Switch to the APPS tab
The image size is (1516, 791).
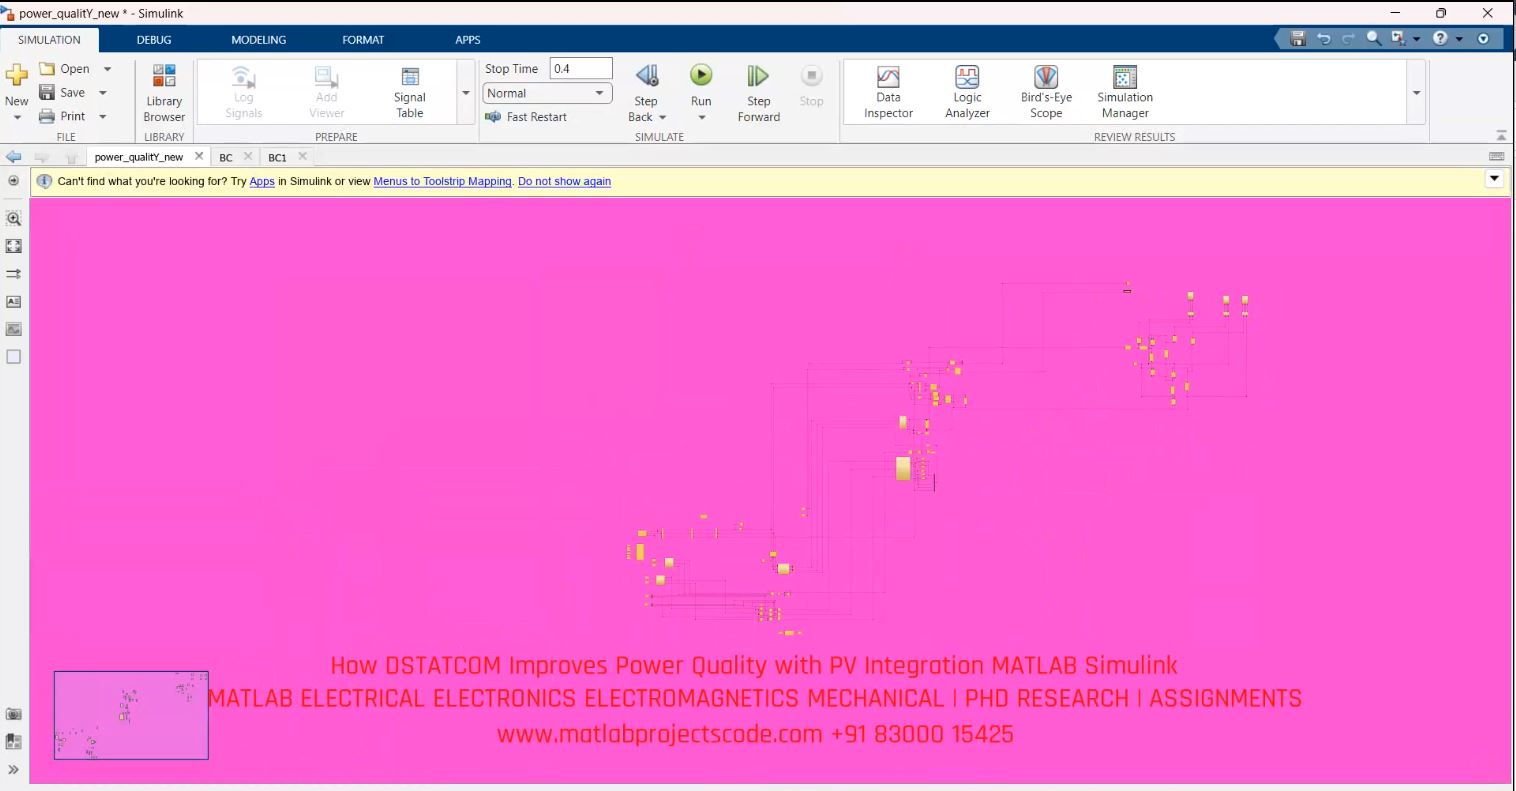468,40
